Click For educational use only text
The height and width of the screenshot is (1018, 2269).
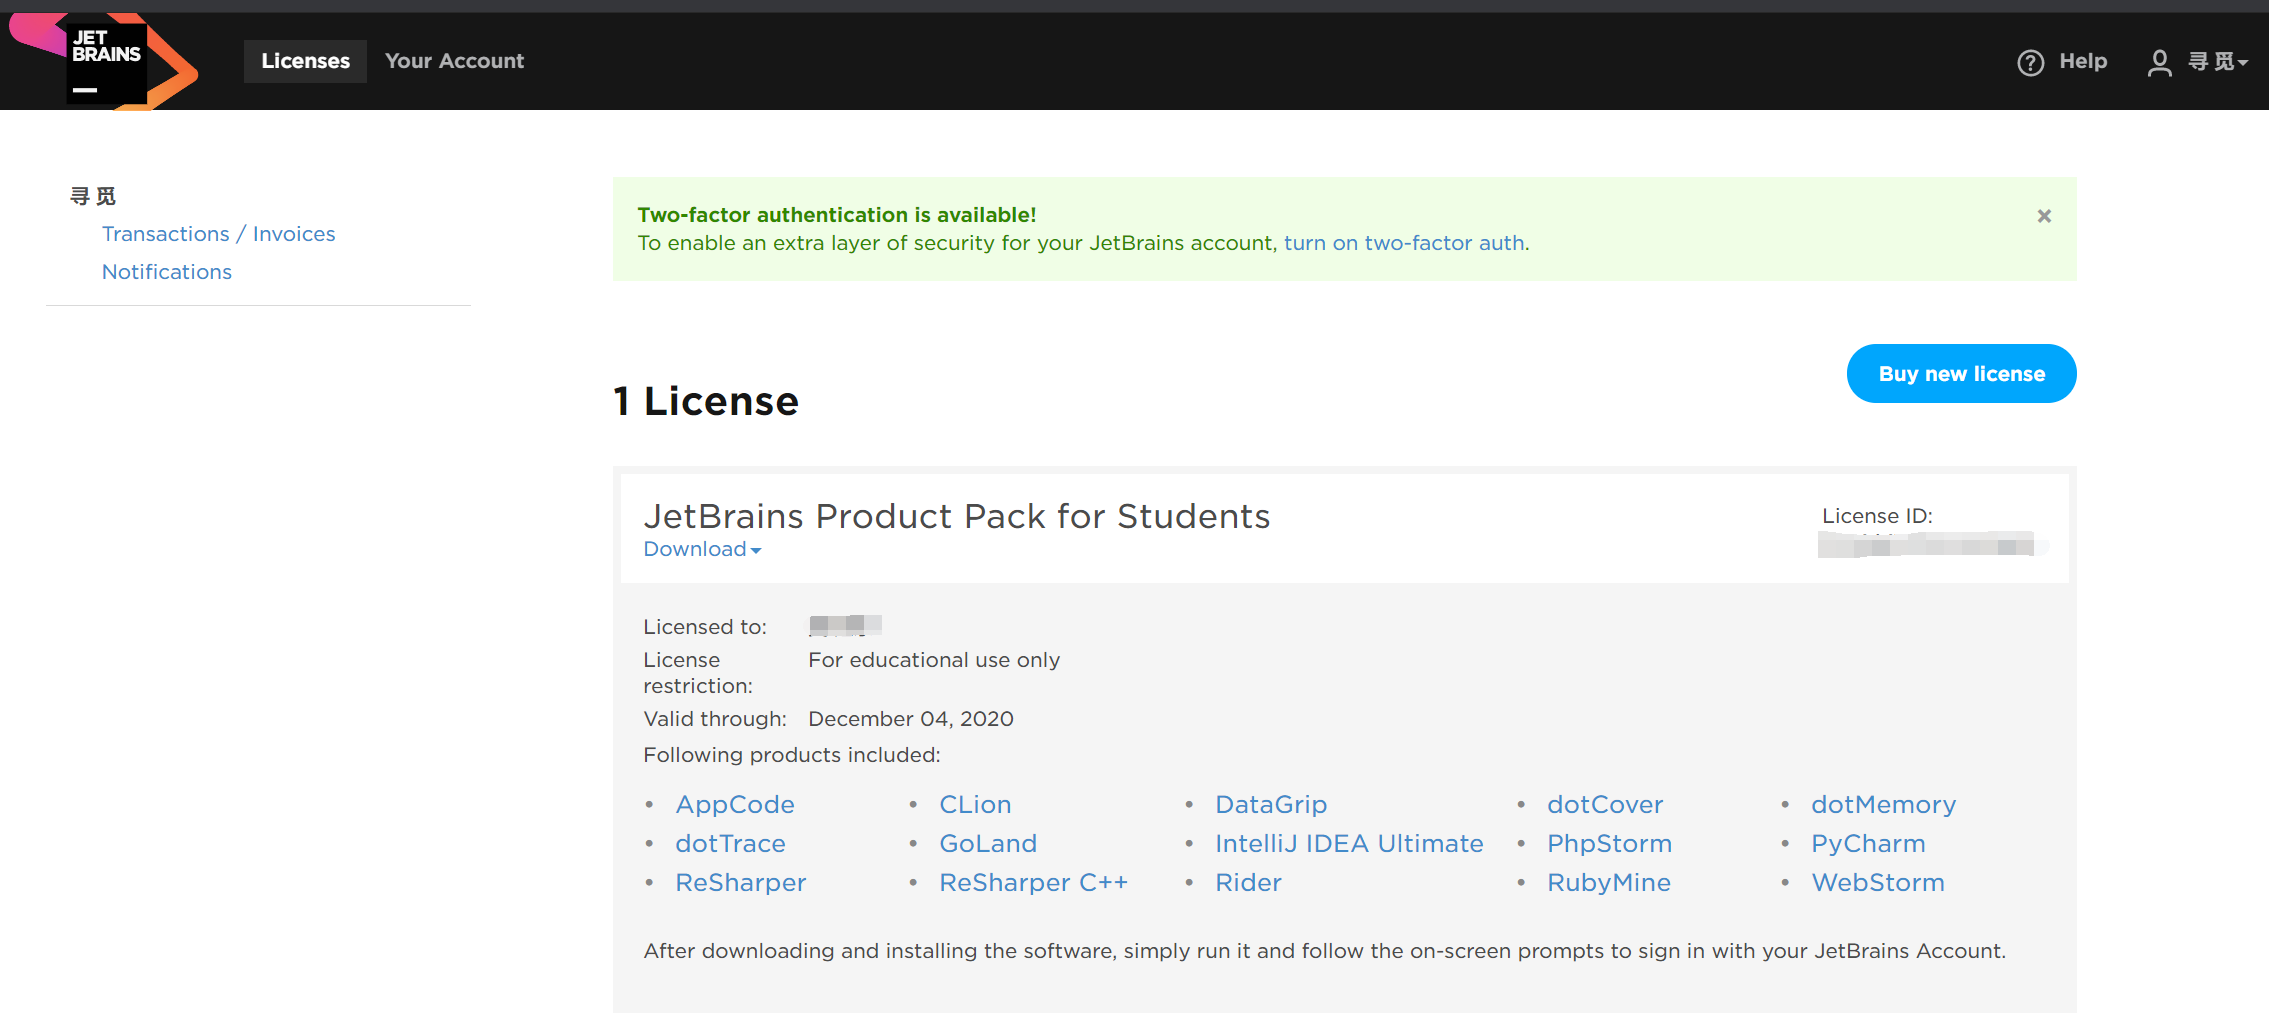tap(934, 660)
